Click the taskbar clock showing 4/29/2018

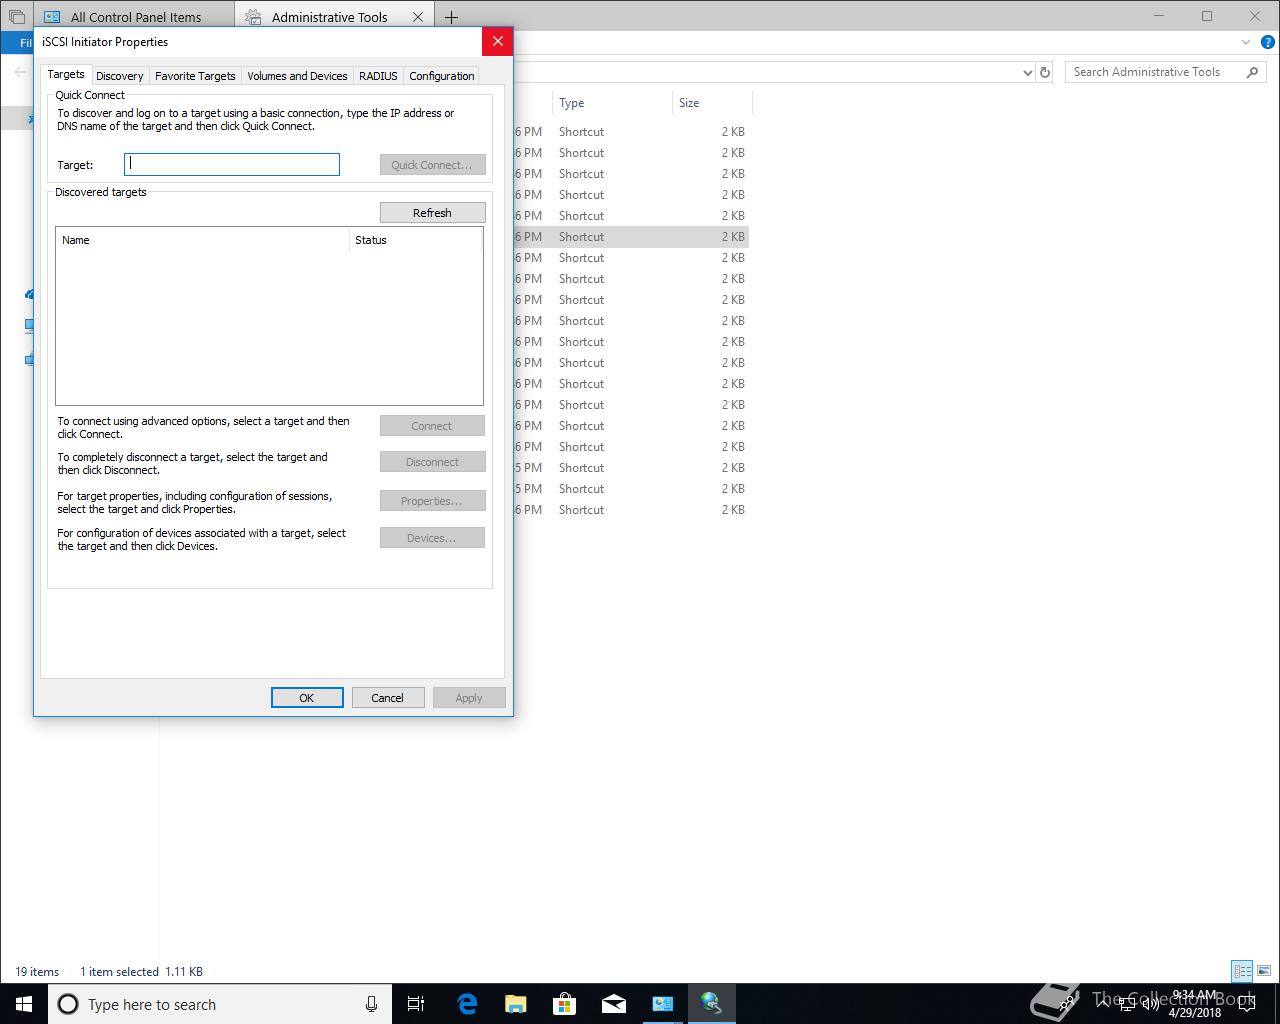coord(1195,1004)
